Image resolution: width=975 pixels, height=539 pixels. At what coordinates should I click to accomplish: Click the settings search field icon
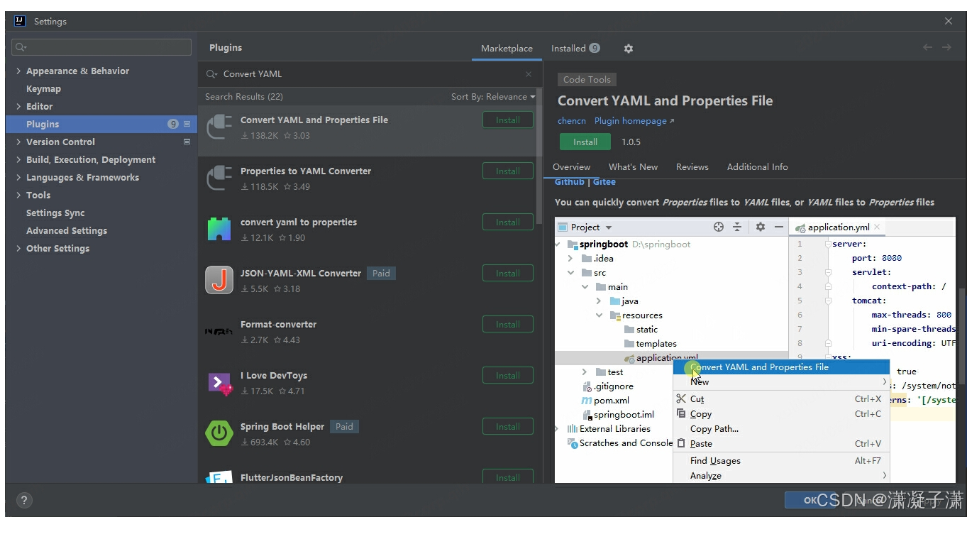point(21,47)
